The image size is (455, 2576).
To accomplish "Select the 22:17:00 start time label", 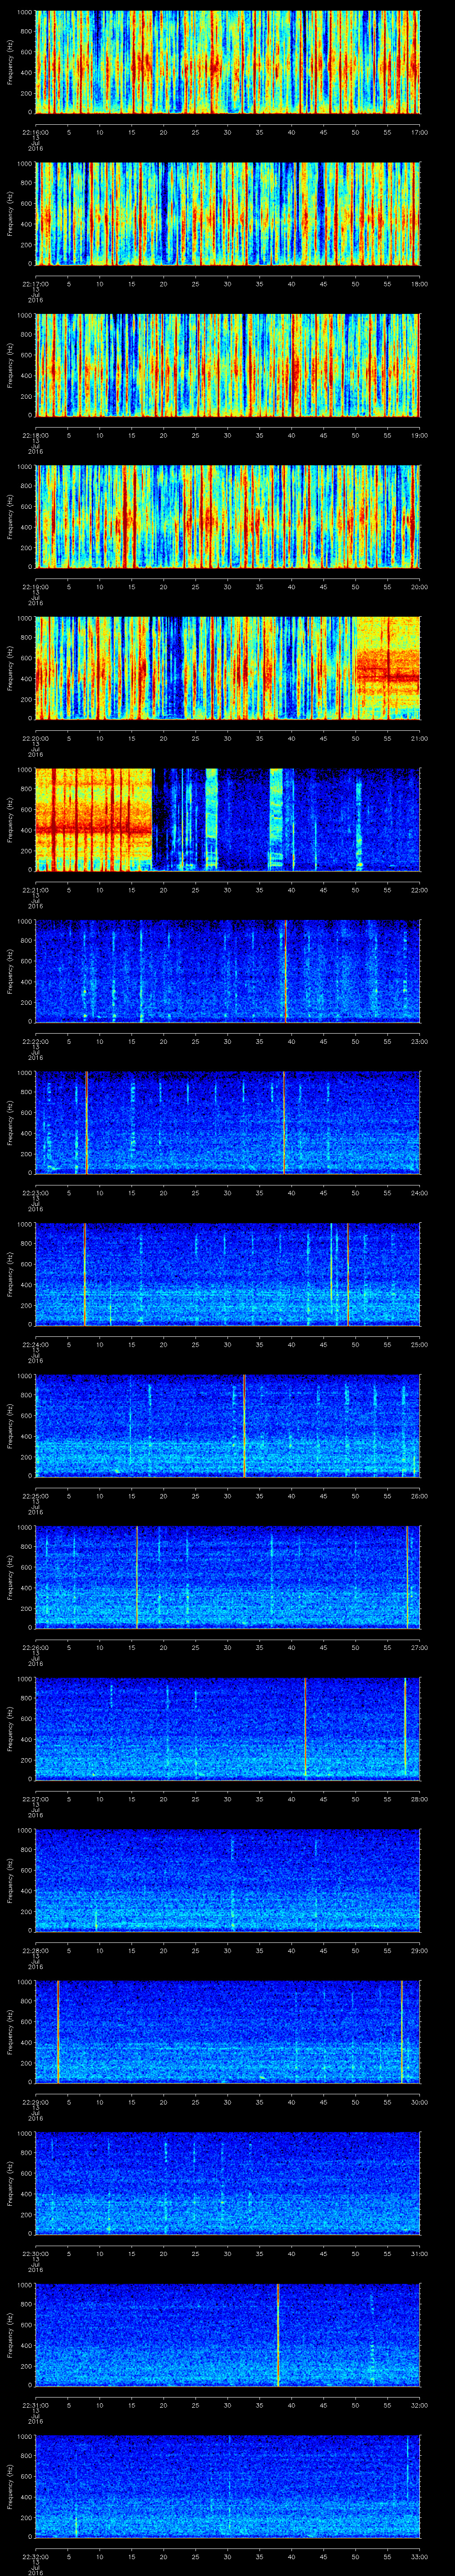I will coord(36,283).
